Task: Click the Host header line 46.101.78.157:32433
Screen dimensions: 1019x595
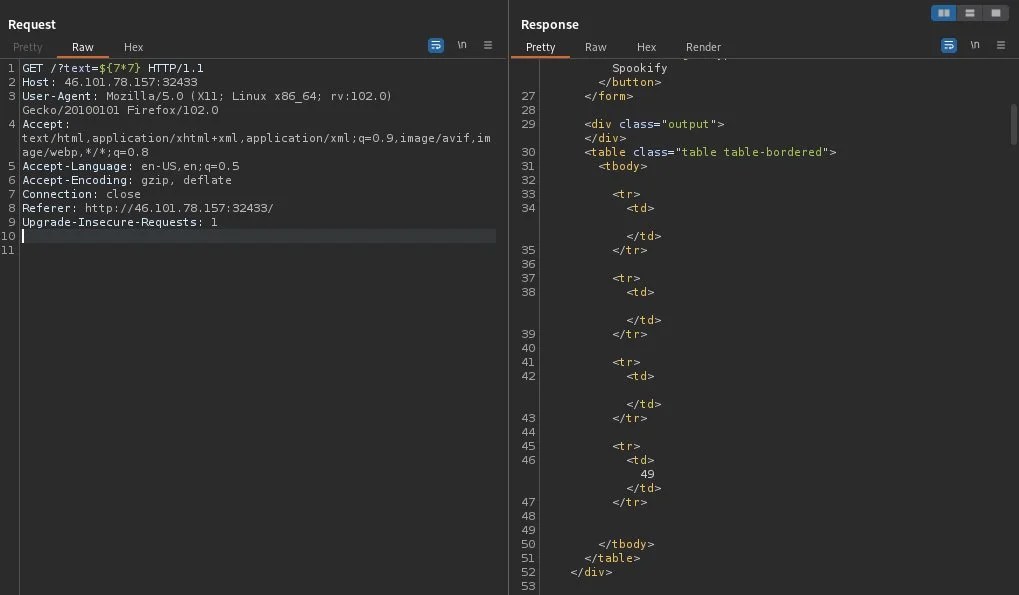Action: coord(109,82)
